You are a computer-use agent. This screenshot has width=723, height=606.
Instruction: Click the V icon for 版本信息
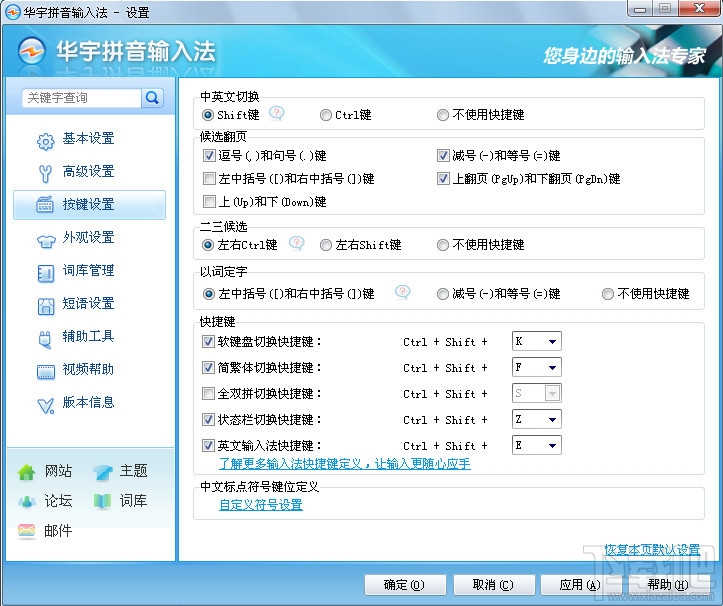[x=46, y=405]
